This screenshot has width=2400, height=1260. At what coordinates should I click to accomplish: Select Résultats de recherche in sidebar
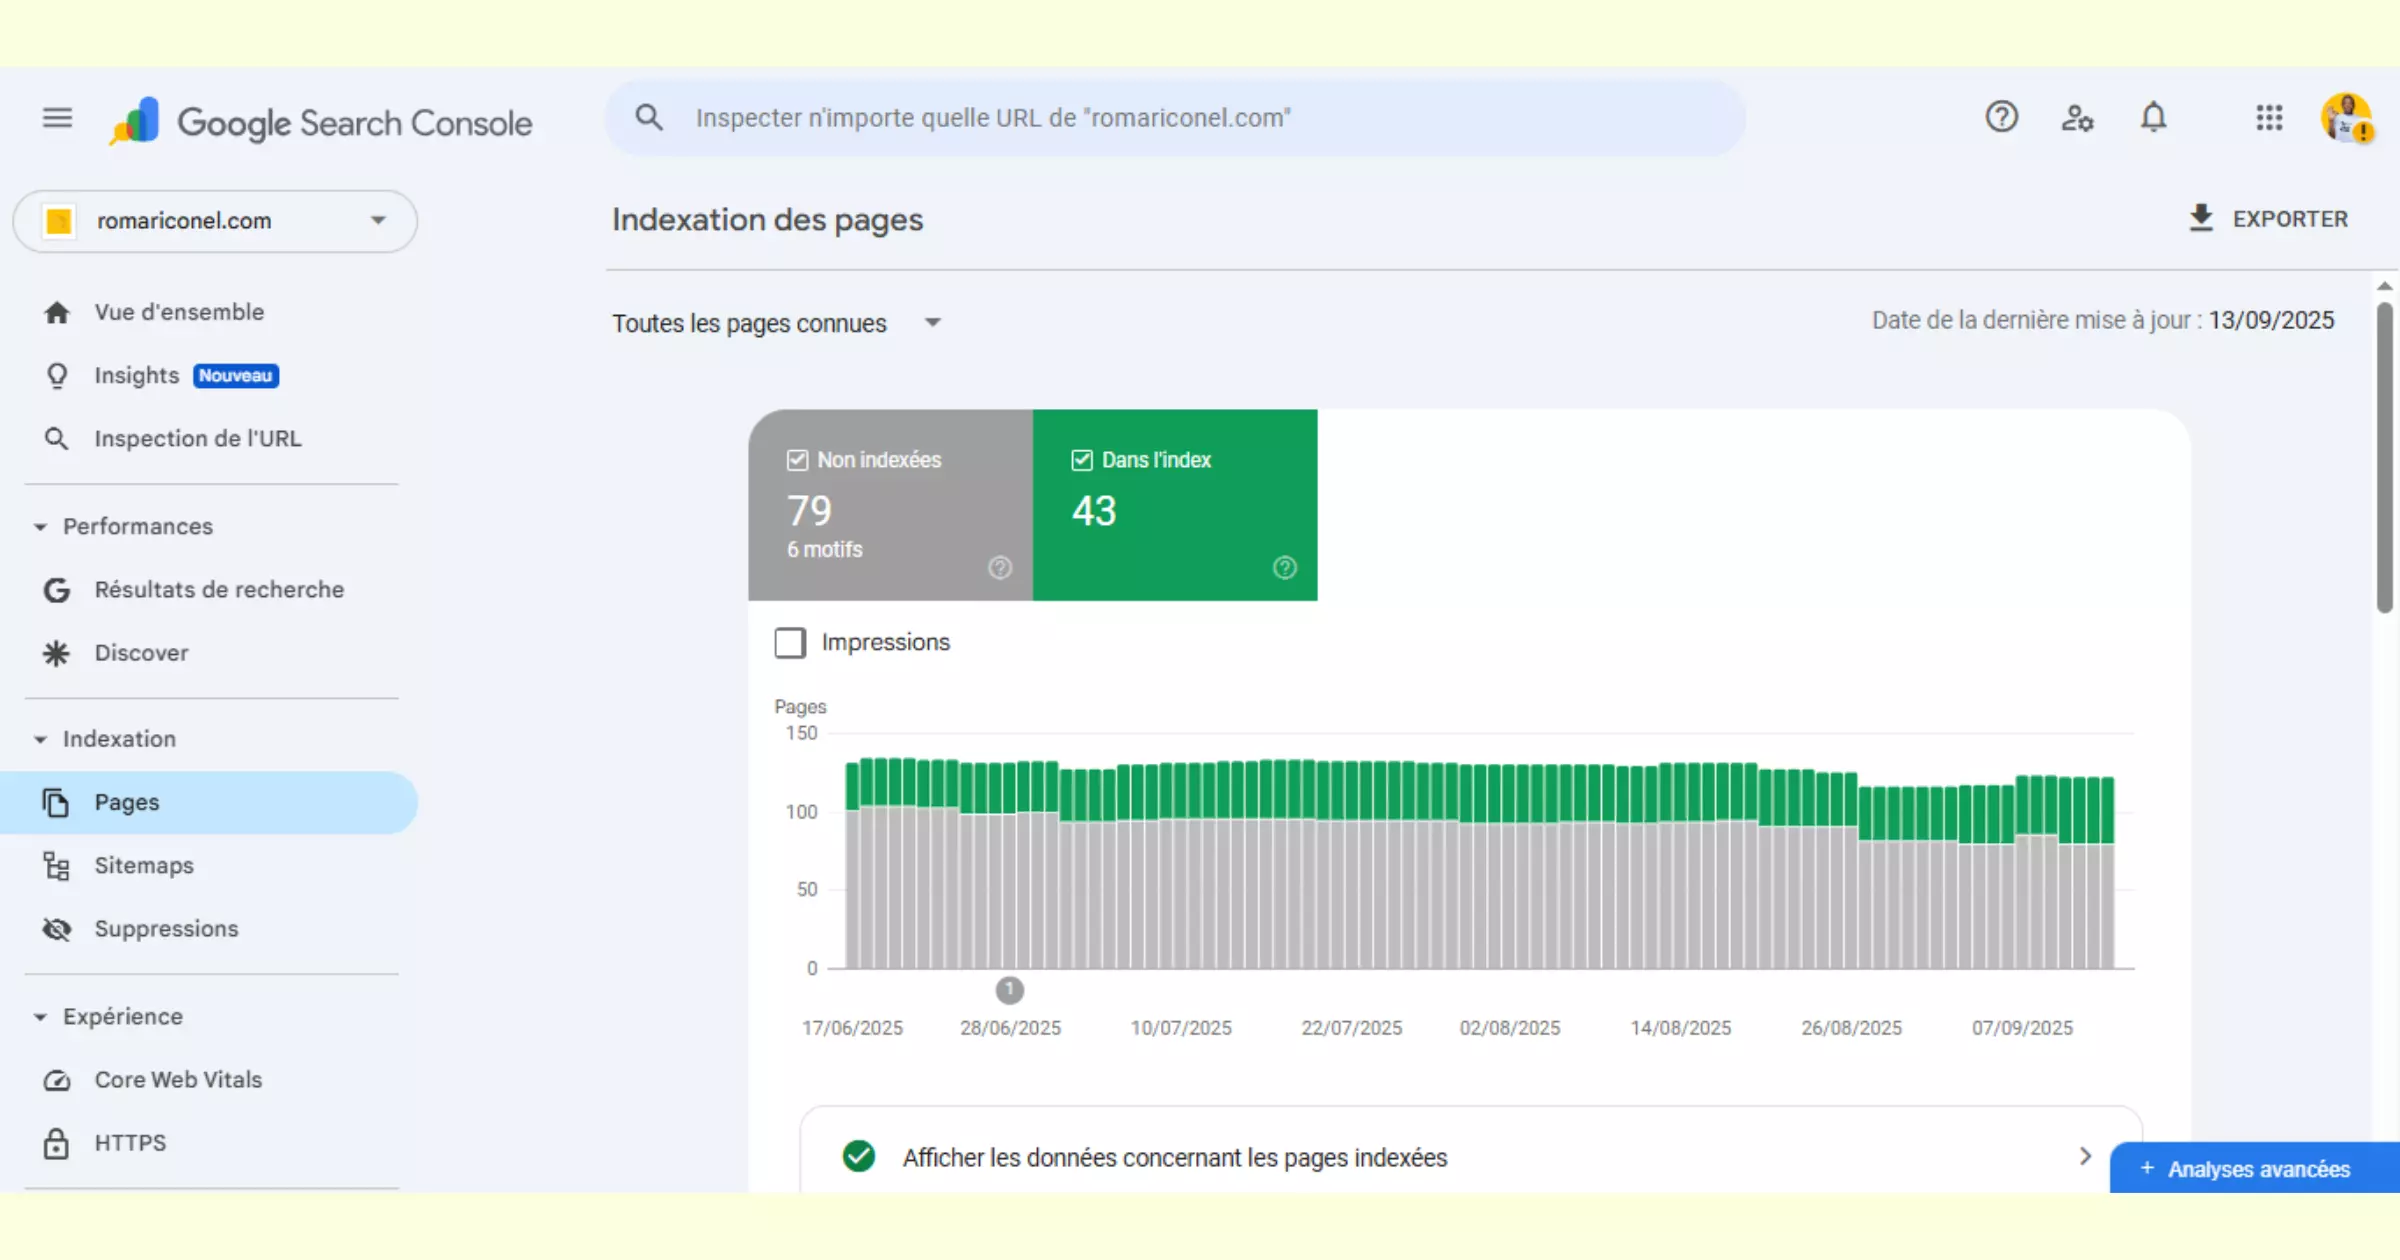point(218,589)
